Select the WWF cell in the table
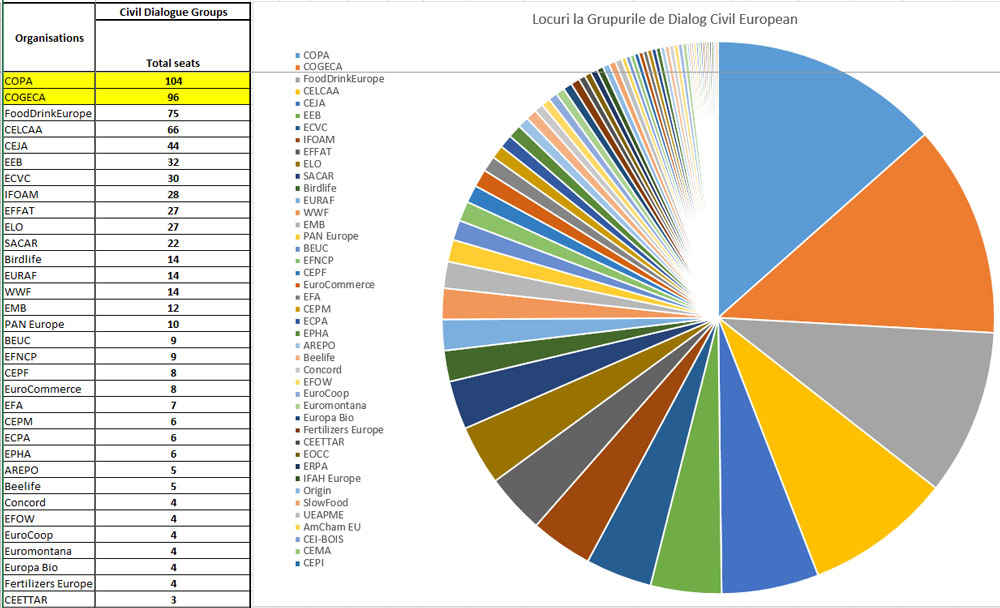This screenshot has height=608, width=1000. (x=49, y=292)
